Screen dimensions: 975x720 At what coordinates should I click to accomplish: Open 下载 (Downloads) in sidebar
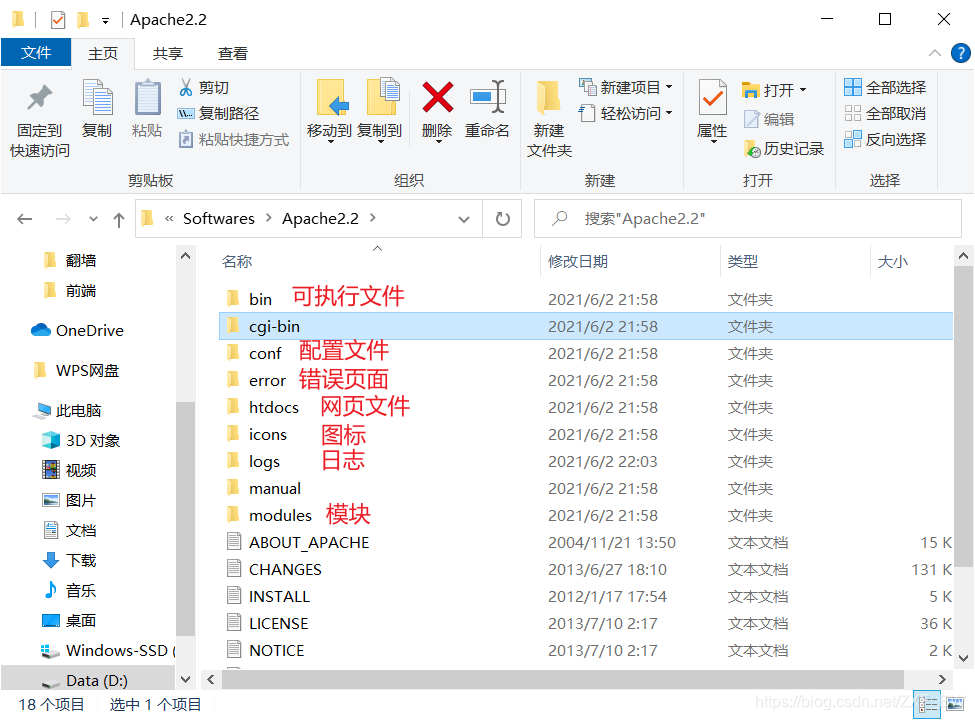(69, 560)
